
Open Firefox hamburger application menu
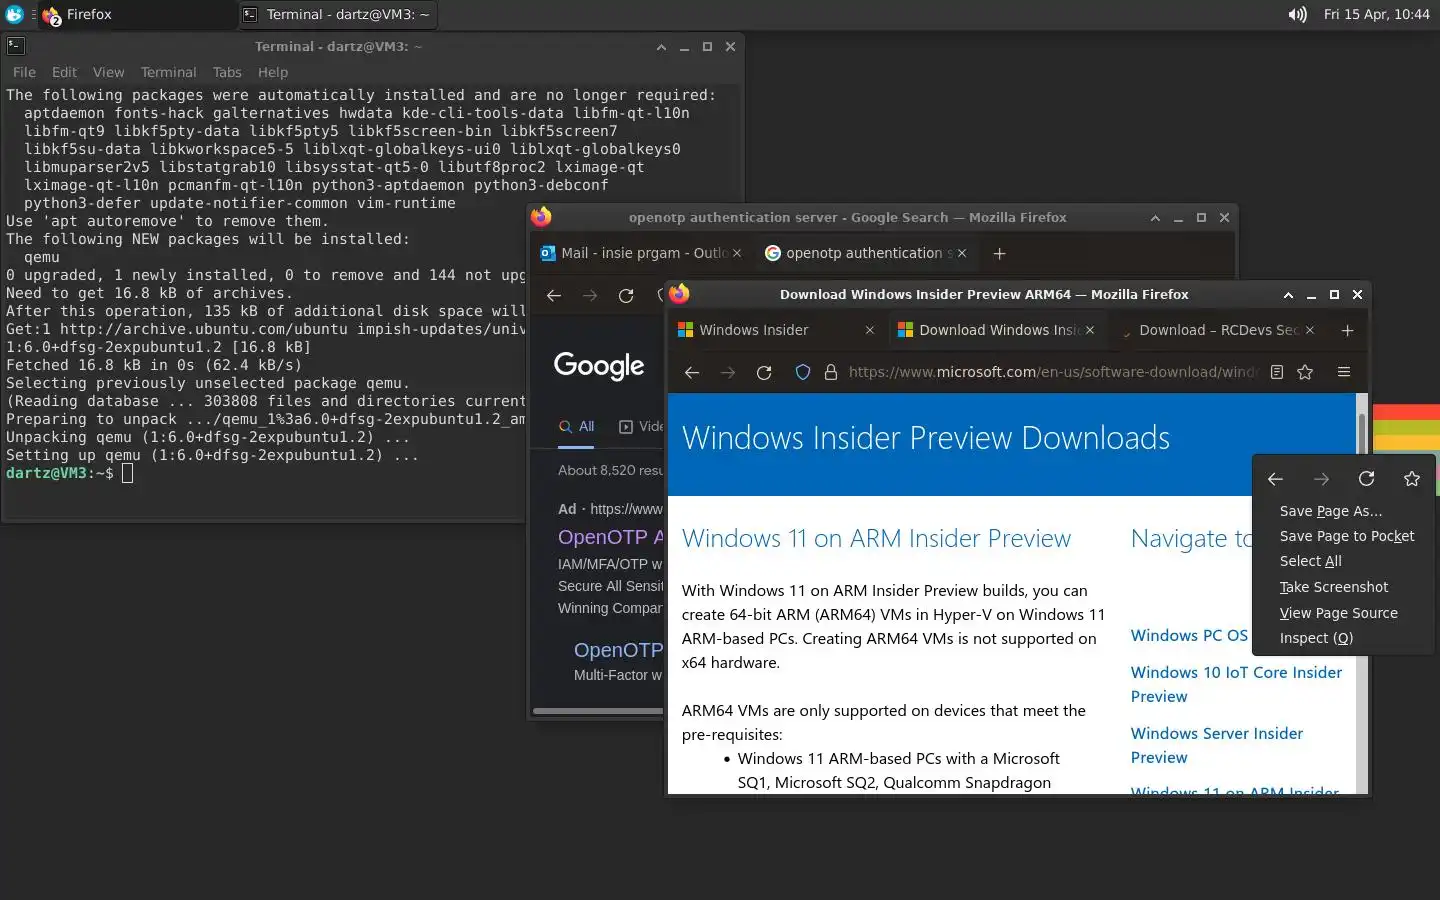point(1344,372)
